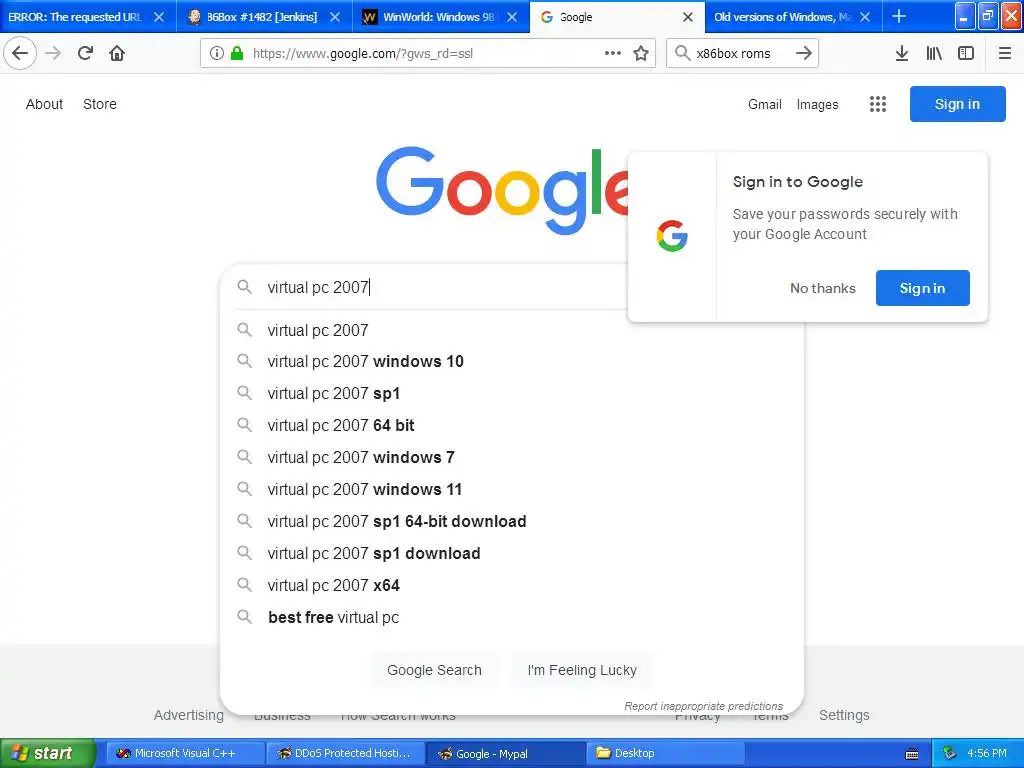The image size is (1024, 768).
Task: Click the browser Back arrow button
Action: [x=20, y=54]
